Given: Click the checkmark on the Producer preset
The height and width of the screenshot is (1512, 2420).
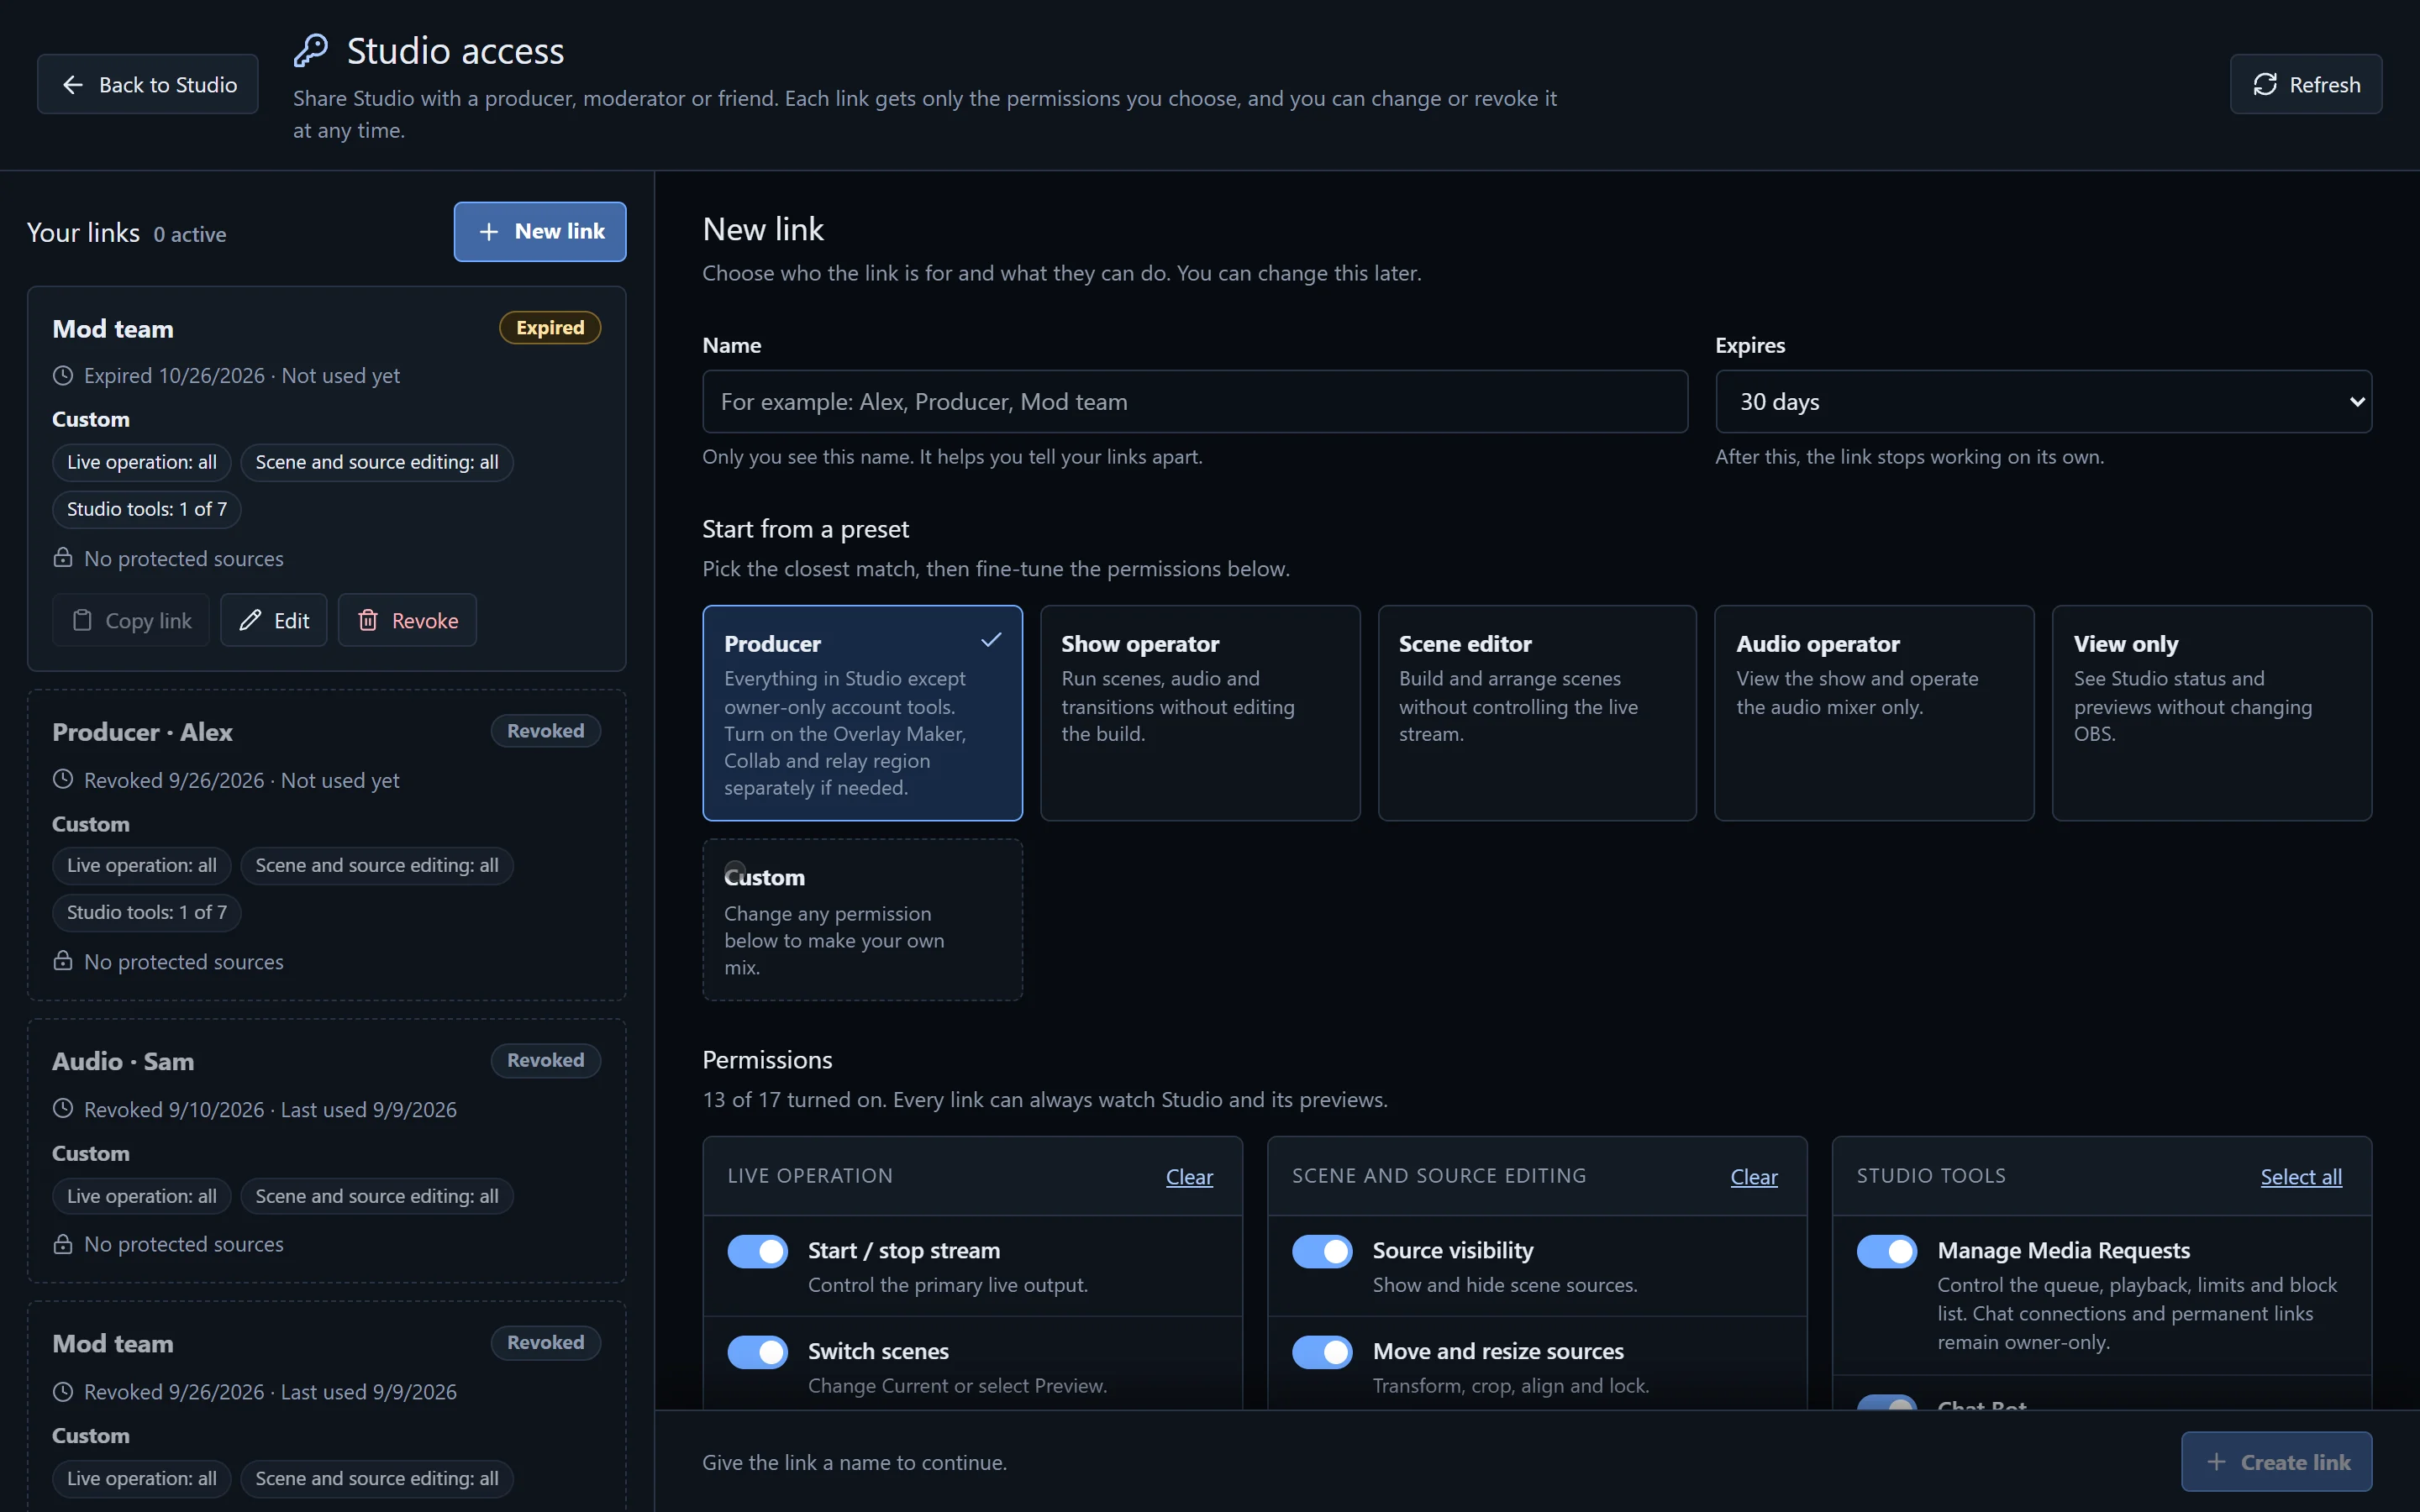Looking at the screenshot, I should (991, 640).
